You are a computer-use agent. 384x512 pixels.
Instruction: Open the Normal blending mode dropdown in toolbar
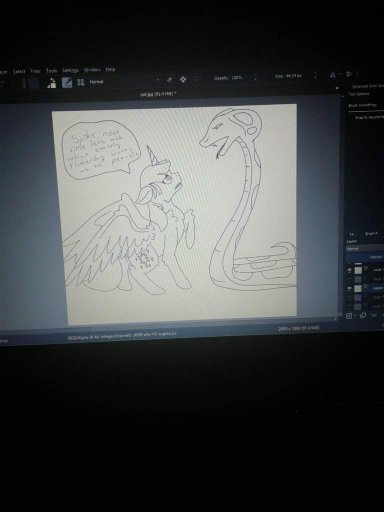[x=123, y=81]
